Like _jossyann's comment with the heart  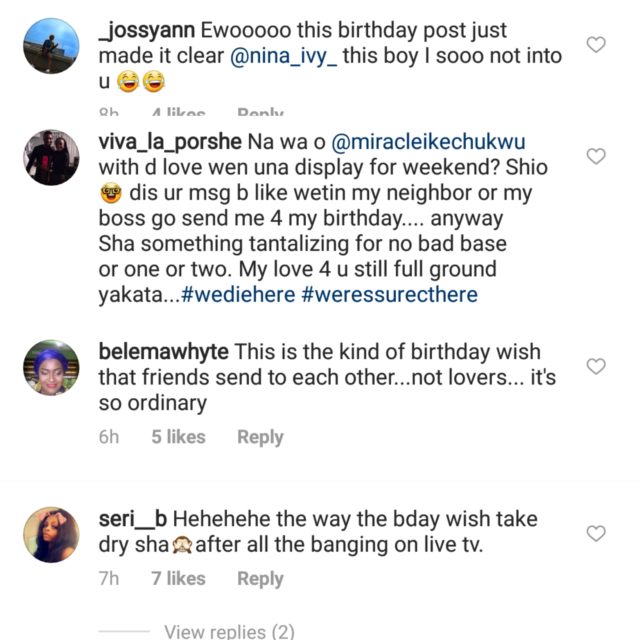[595, 45]
